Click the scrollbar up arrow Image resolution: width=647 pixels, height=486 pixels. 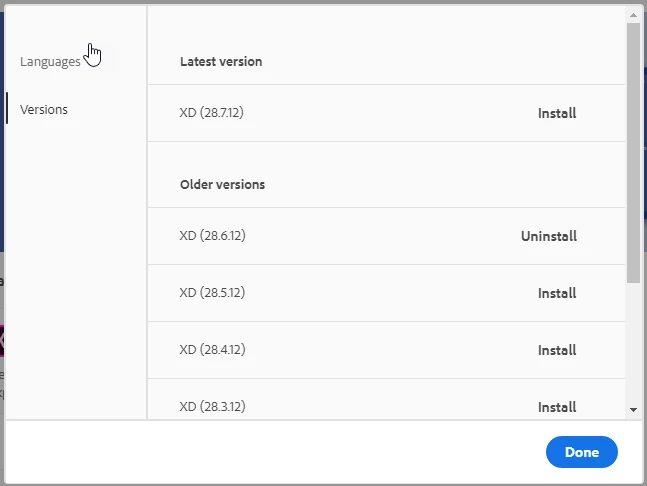(633, 15)
